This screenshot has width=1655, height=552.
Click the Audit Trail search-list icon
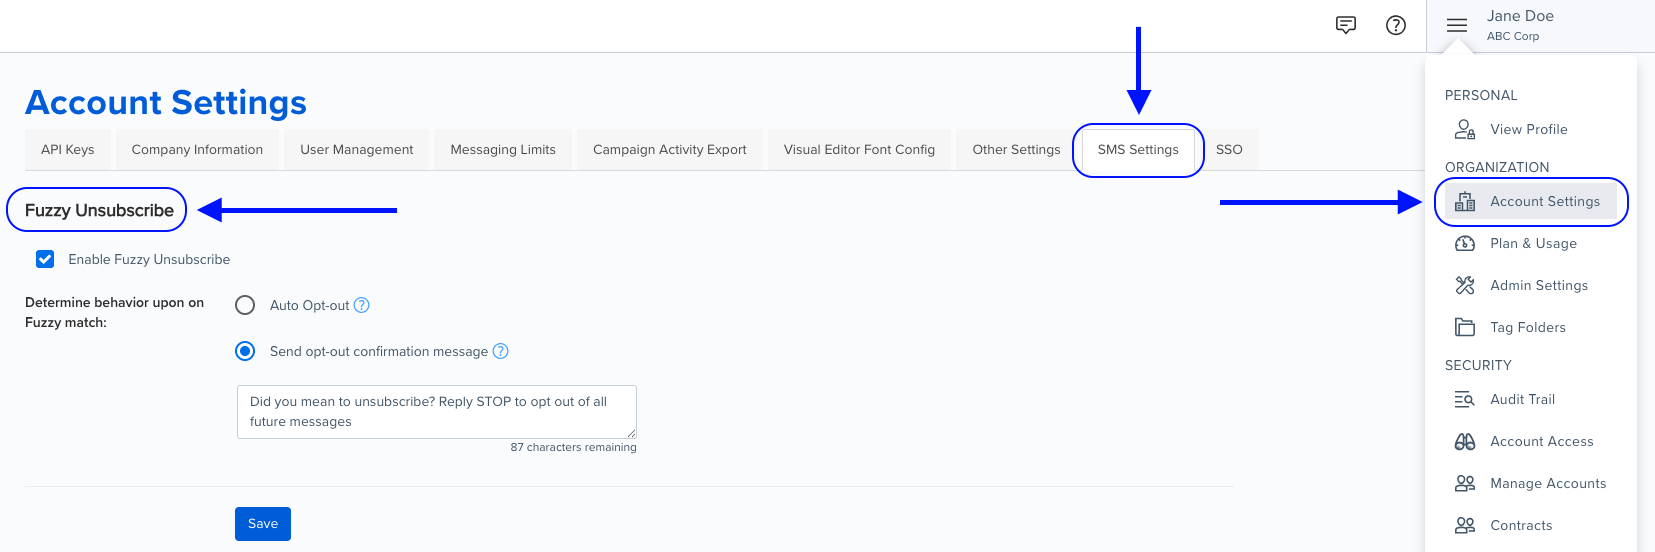[1465, 399]
